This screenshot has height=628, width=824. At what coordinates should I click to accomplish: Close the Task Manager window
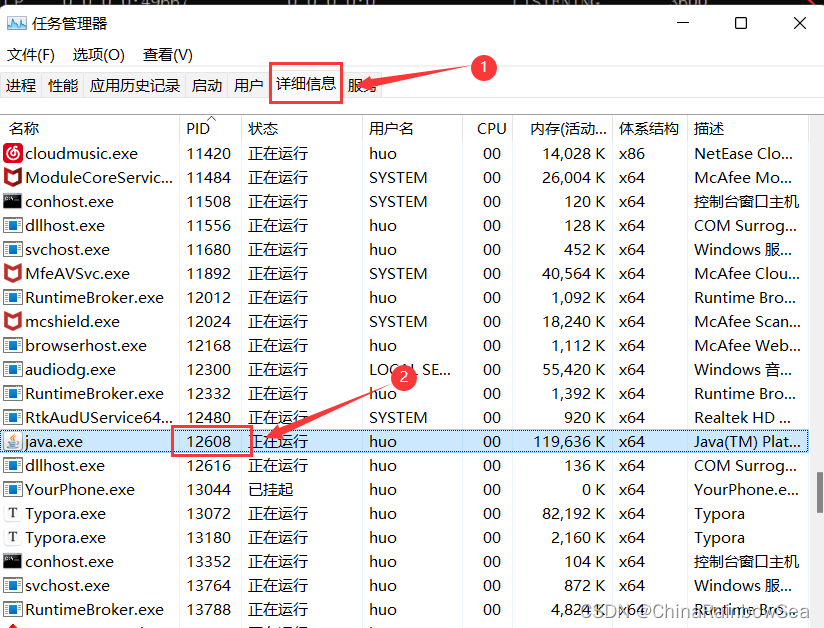(x=800, y=23)
